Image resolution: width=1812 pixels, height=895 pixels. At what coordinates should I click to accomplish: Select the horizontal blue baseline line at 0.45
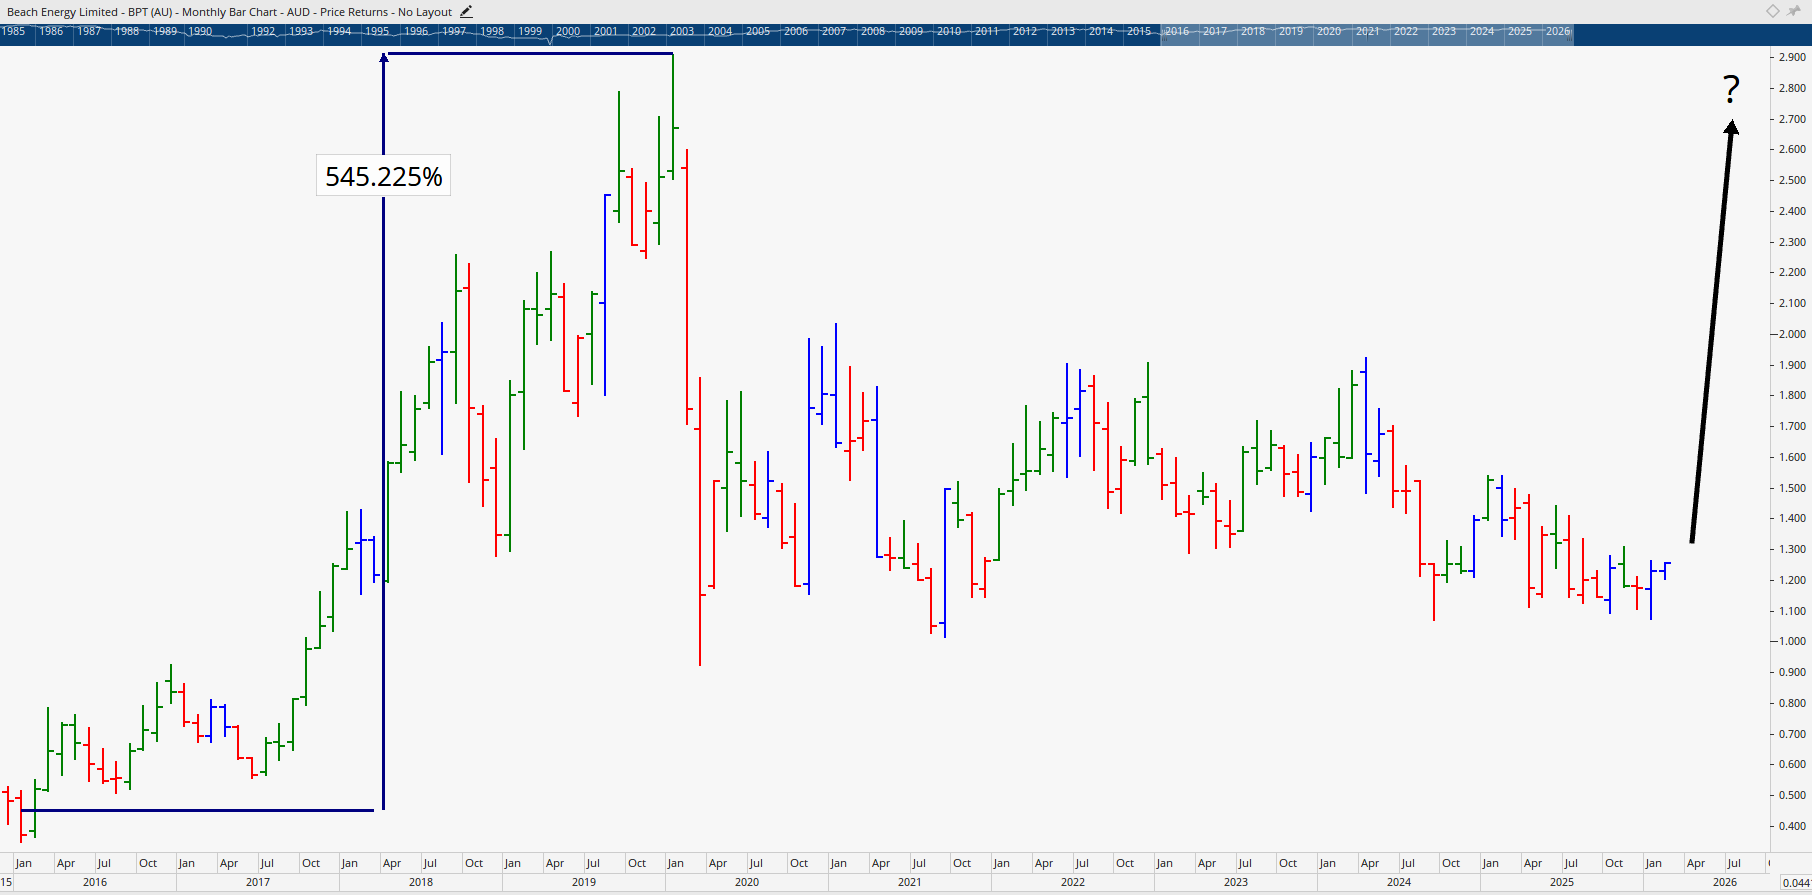click(200, 810)
